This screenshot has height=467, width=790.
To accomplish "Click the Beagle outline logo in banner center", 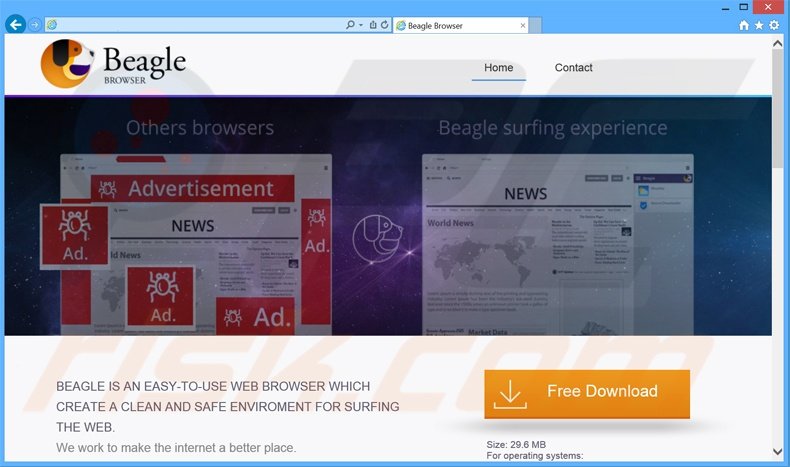I will (377, 238).
